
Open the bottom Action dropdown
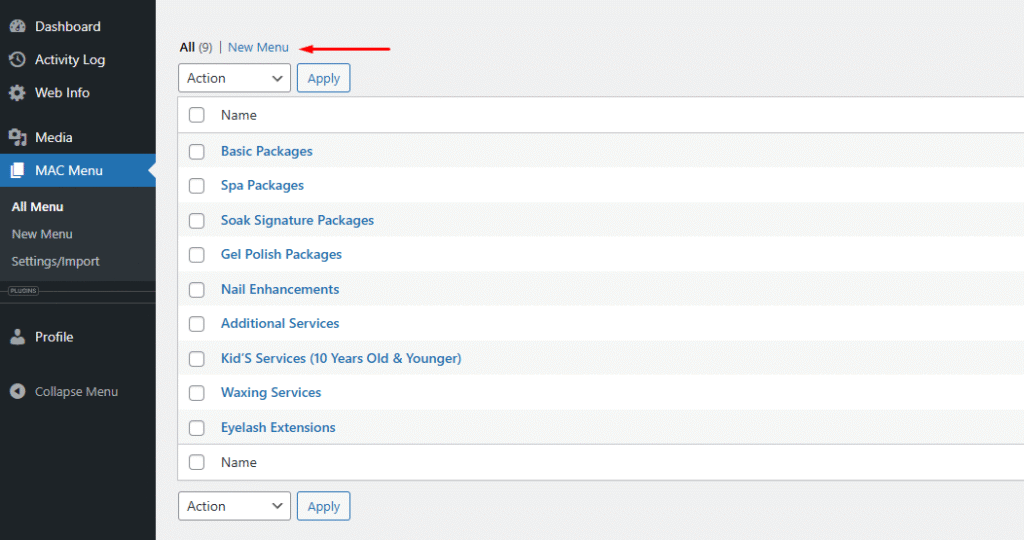(234, 506)
